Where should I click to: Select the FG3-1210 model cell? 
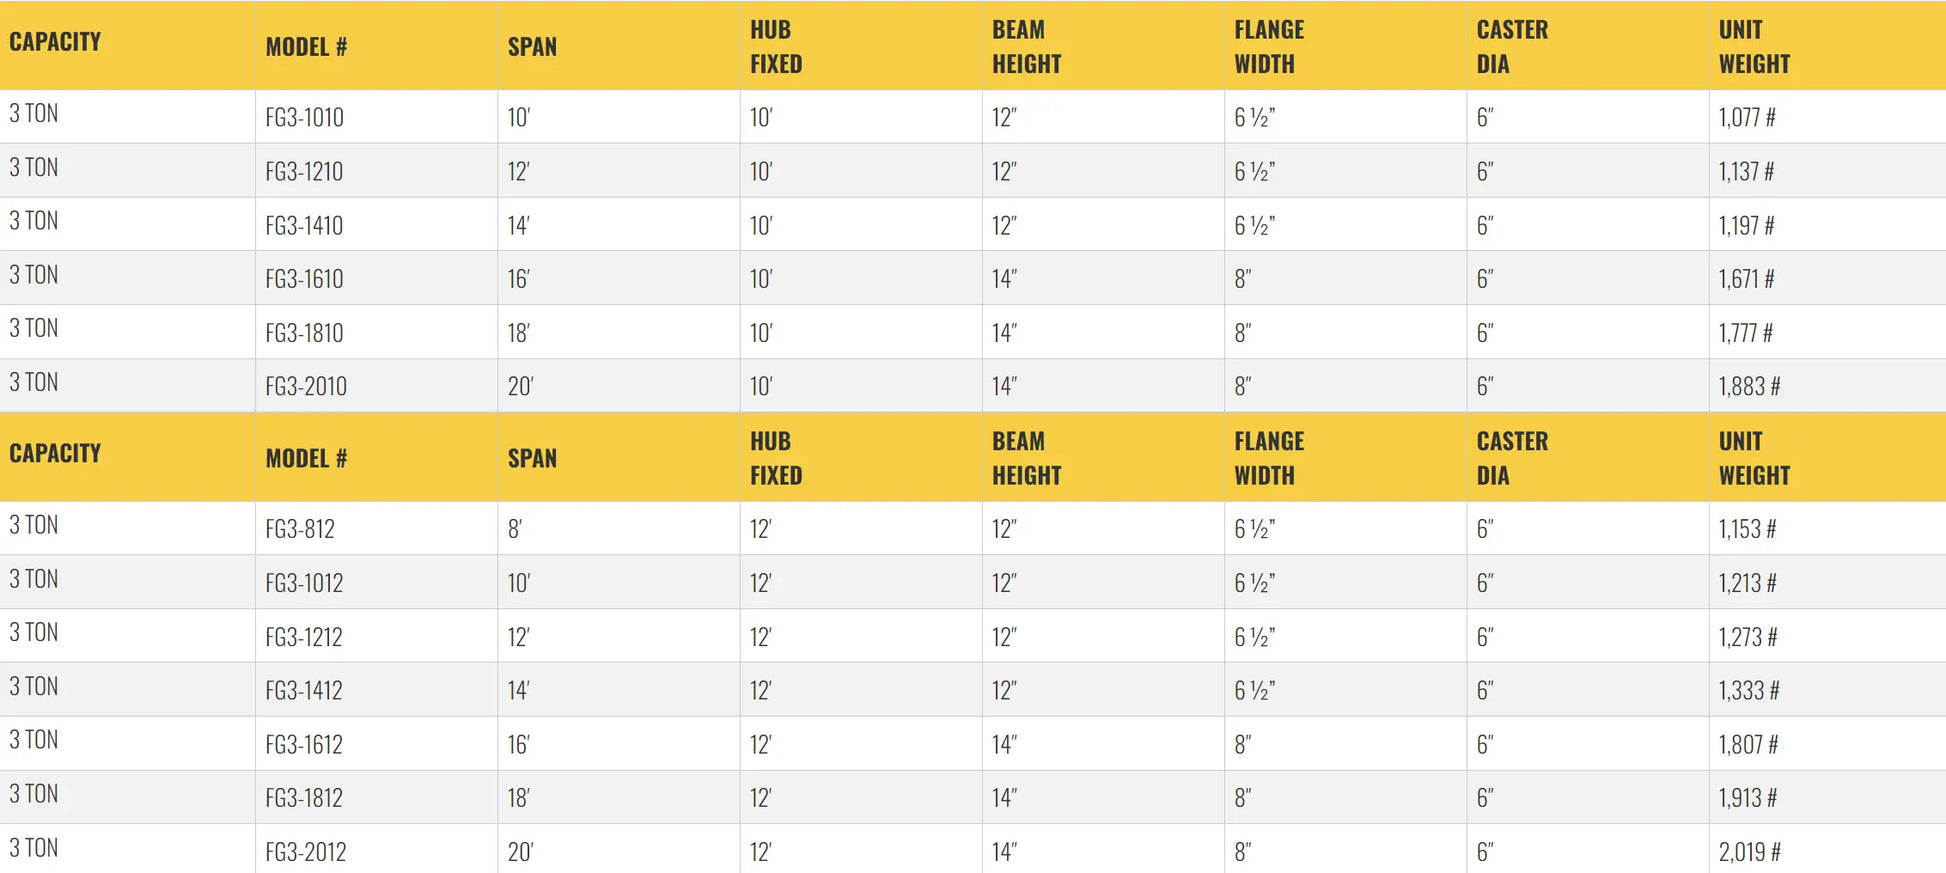304,172
